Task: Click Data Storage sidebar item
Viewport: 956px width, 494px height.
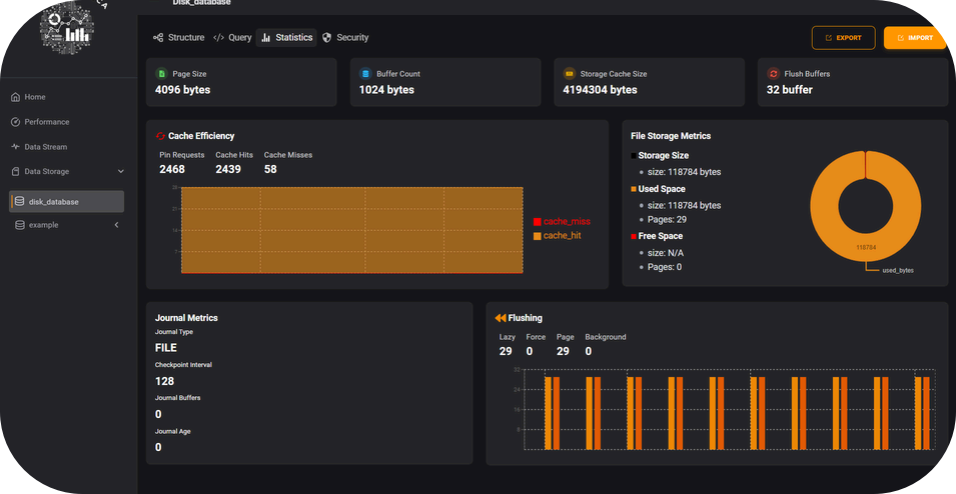Action: click(x=67, y=171)
